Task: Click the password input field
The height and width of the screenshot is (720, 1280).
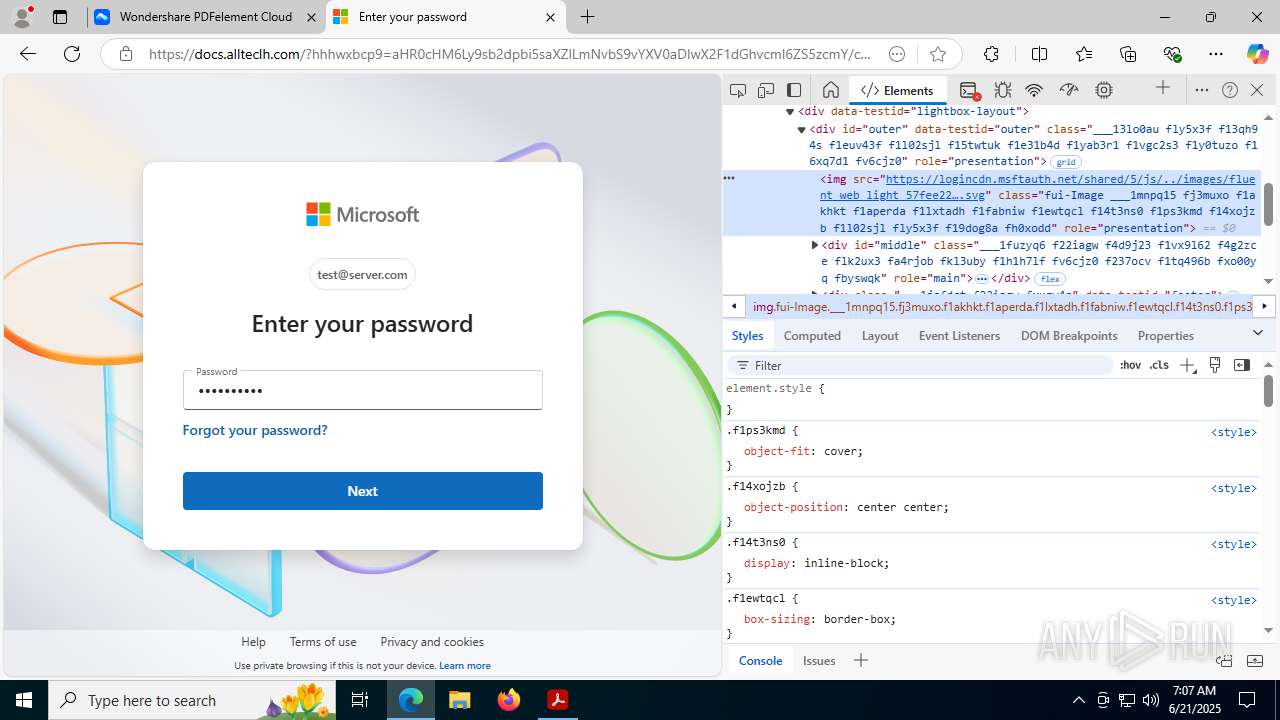Action: point(362,390)
